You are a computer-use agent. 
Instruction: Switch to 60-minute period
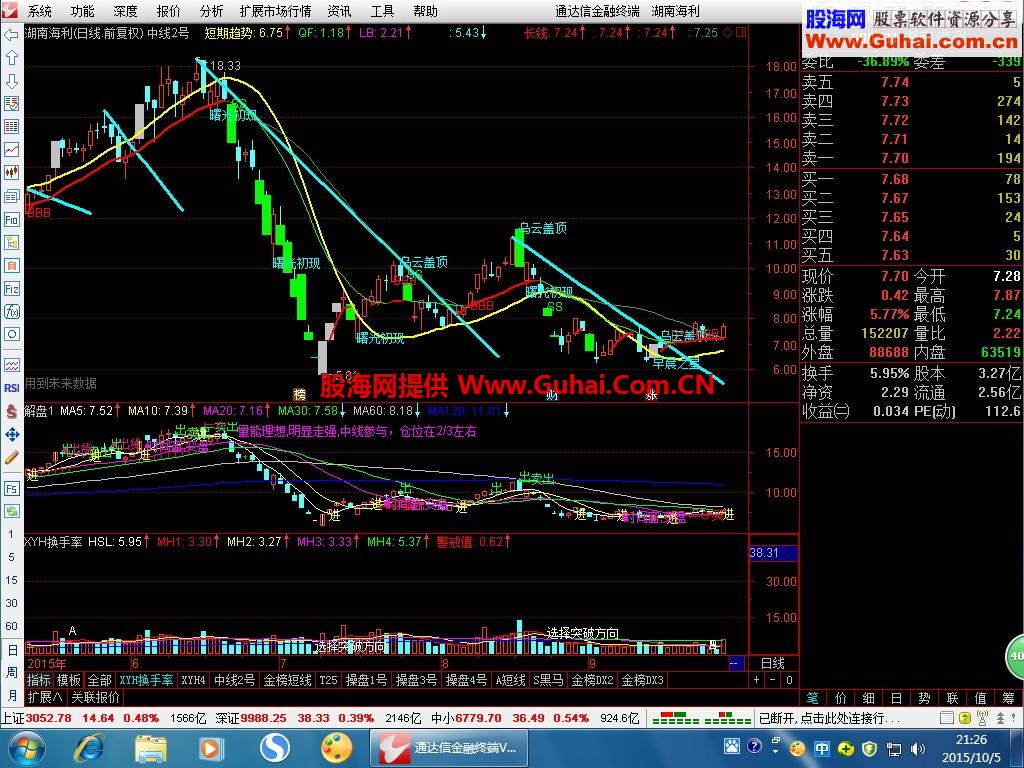coord(11,626)
